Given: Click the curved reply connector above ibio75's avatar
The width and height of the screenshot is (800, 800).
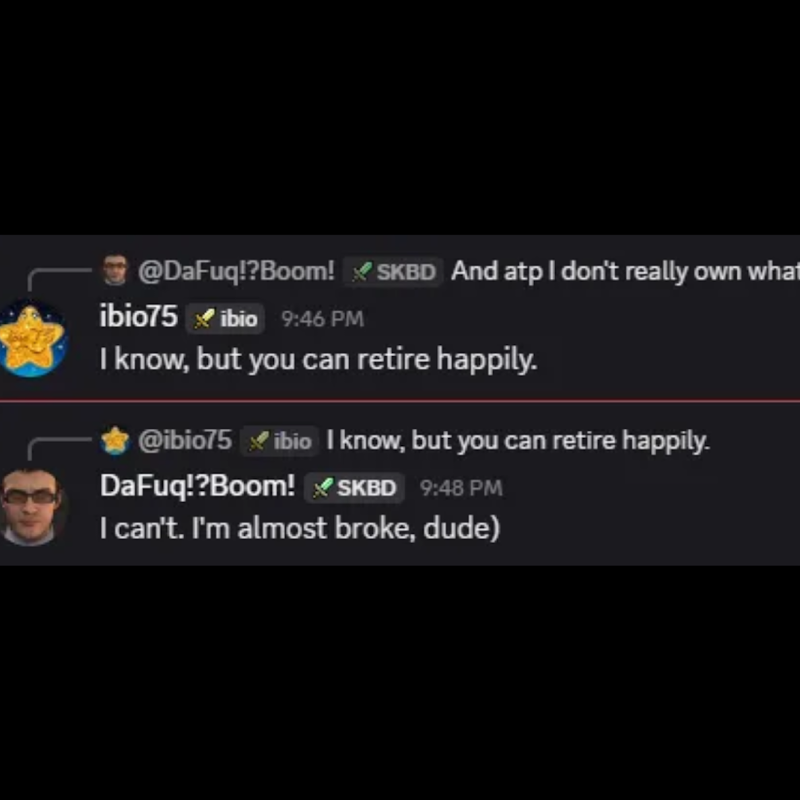Looking at the screenshot, I should 59,281.
